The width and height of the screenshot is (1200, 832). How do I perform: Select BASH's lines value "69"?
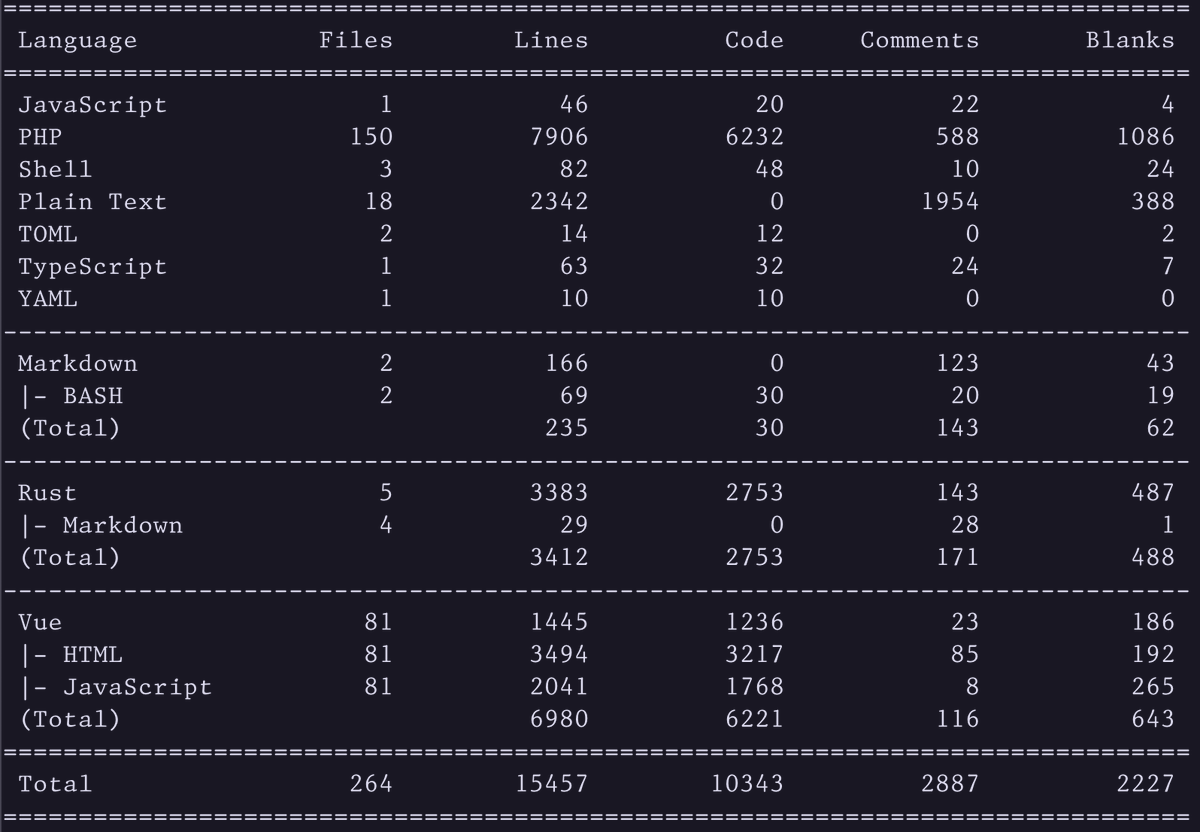(573, 395)
